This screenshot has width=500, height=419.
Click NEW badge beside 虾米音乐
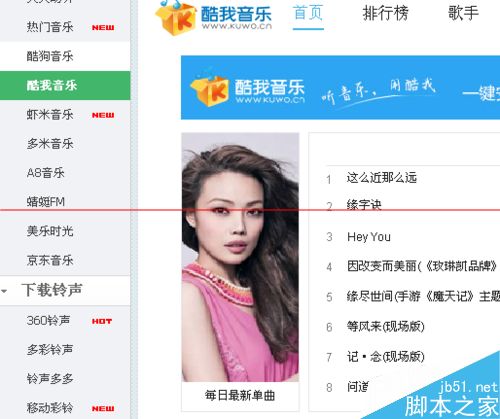point(103,115)
